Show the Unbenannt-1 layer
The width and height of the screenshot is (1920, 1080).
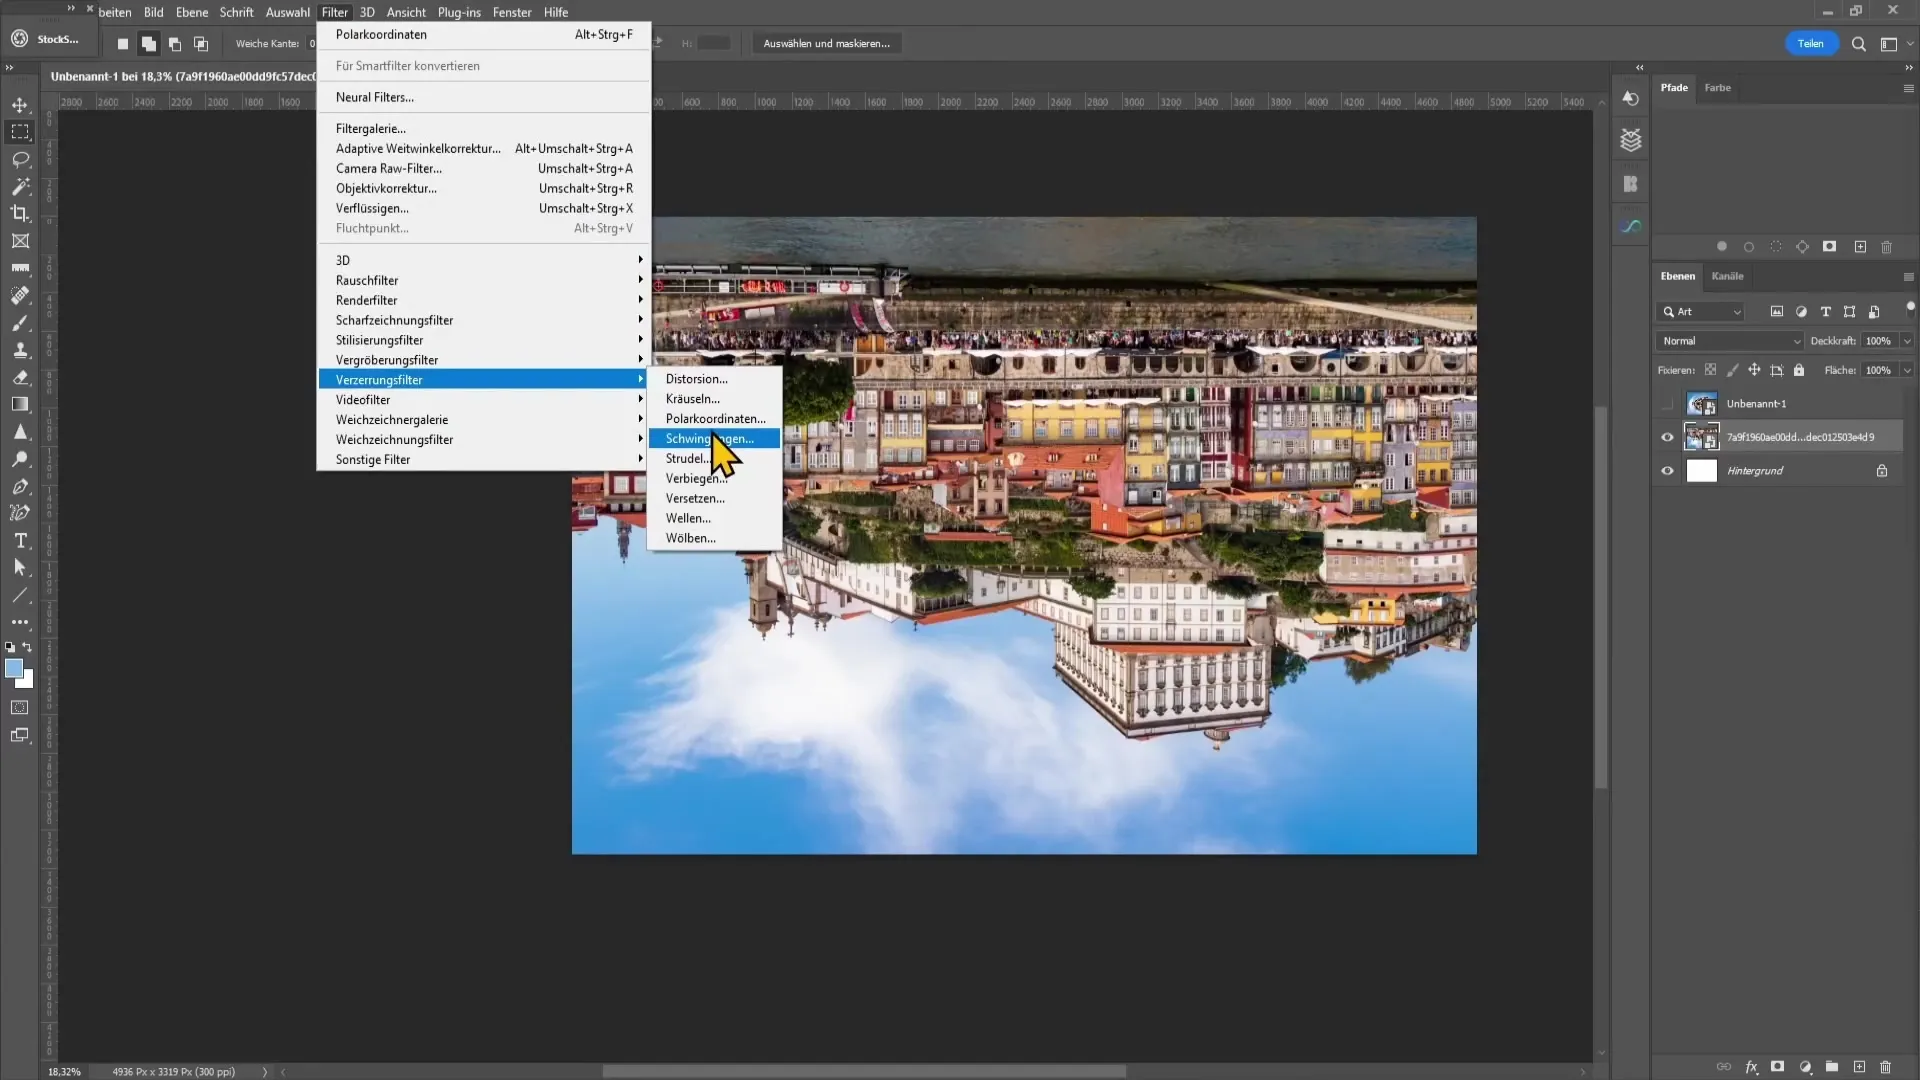tap(1667, 404)
